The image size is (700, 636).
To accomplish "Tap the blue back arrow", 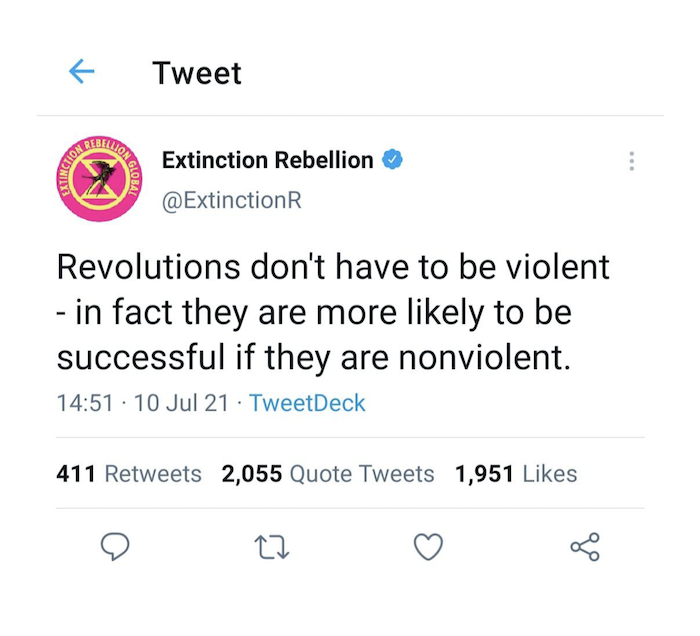I will pyautogui.click(x=82, y=71).
